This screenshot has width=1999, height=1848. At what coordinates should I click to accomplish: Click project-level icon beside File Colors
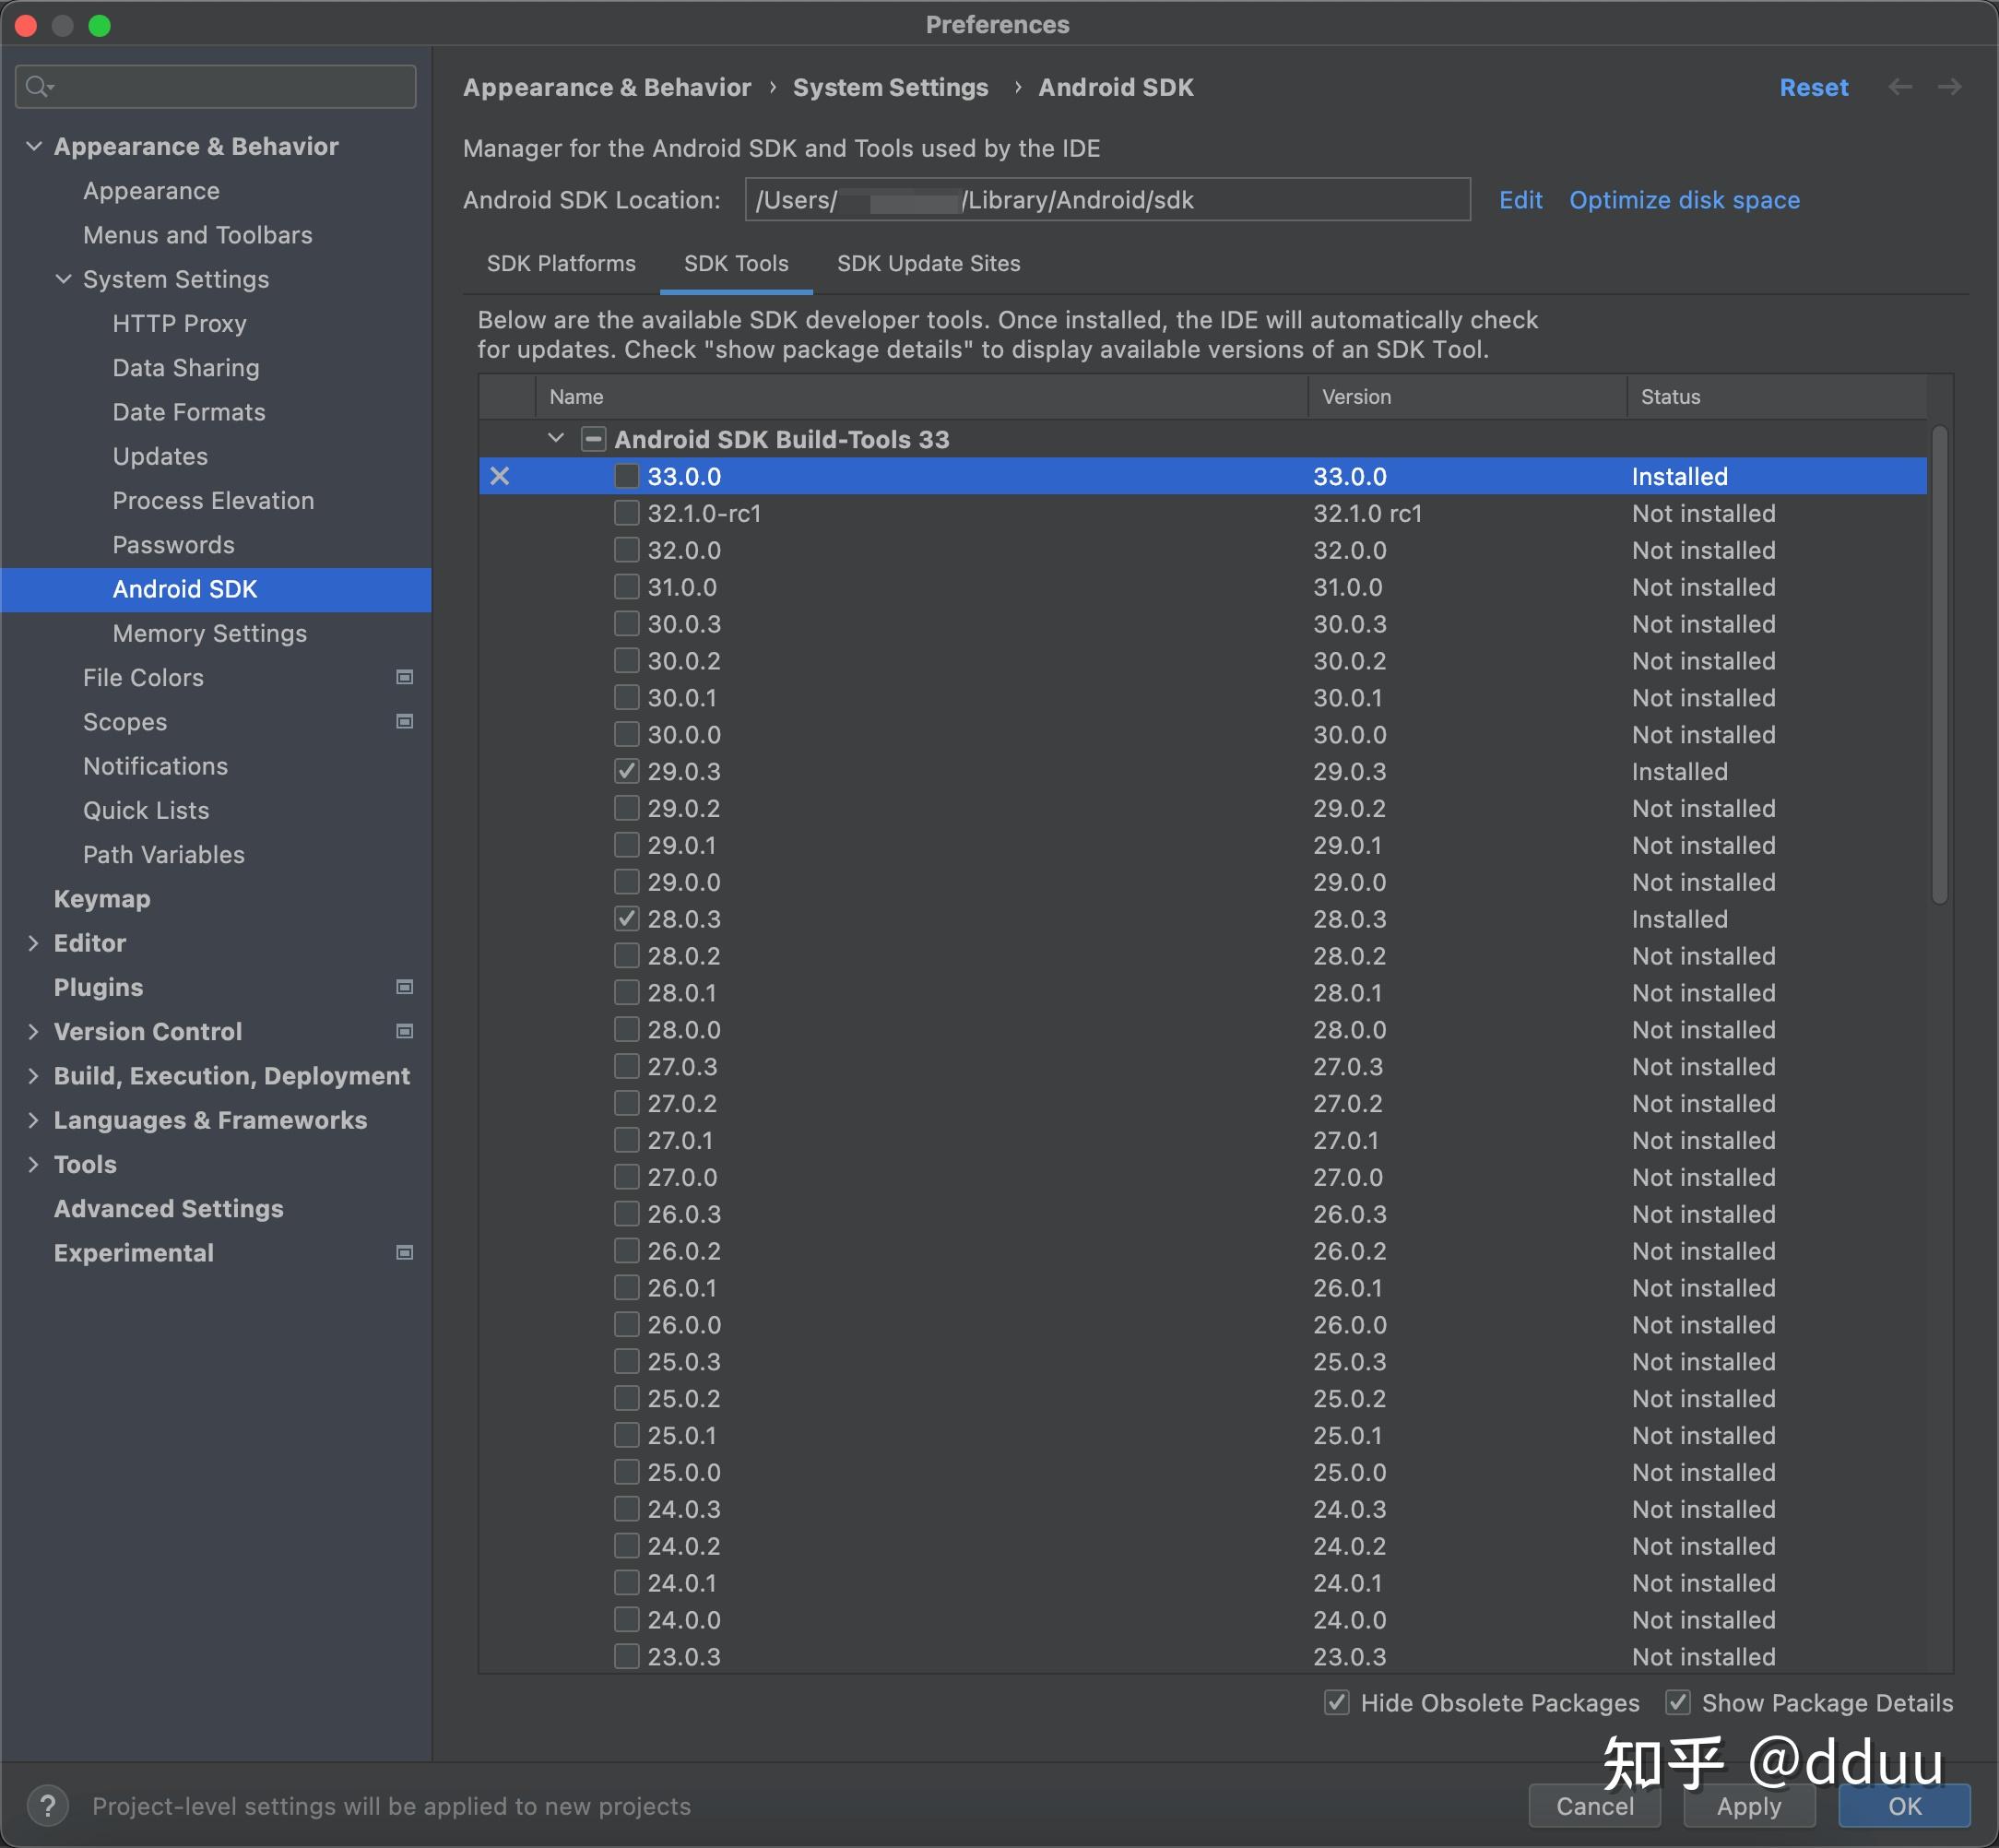pos(405,677)
